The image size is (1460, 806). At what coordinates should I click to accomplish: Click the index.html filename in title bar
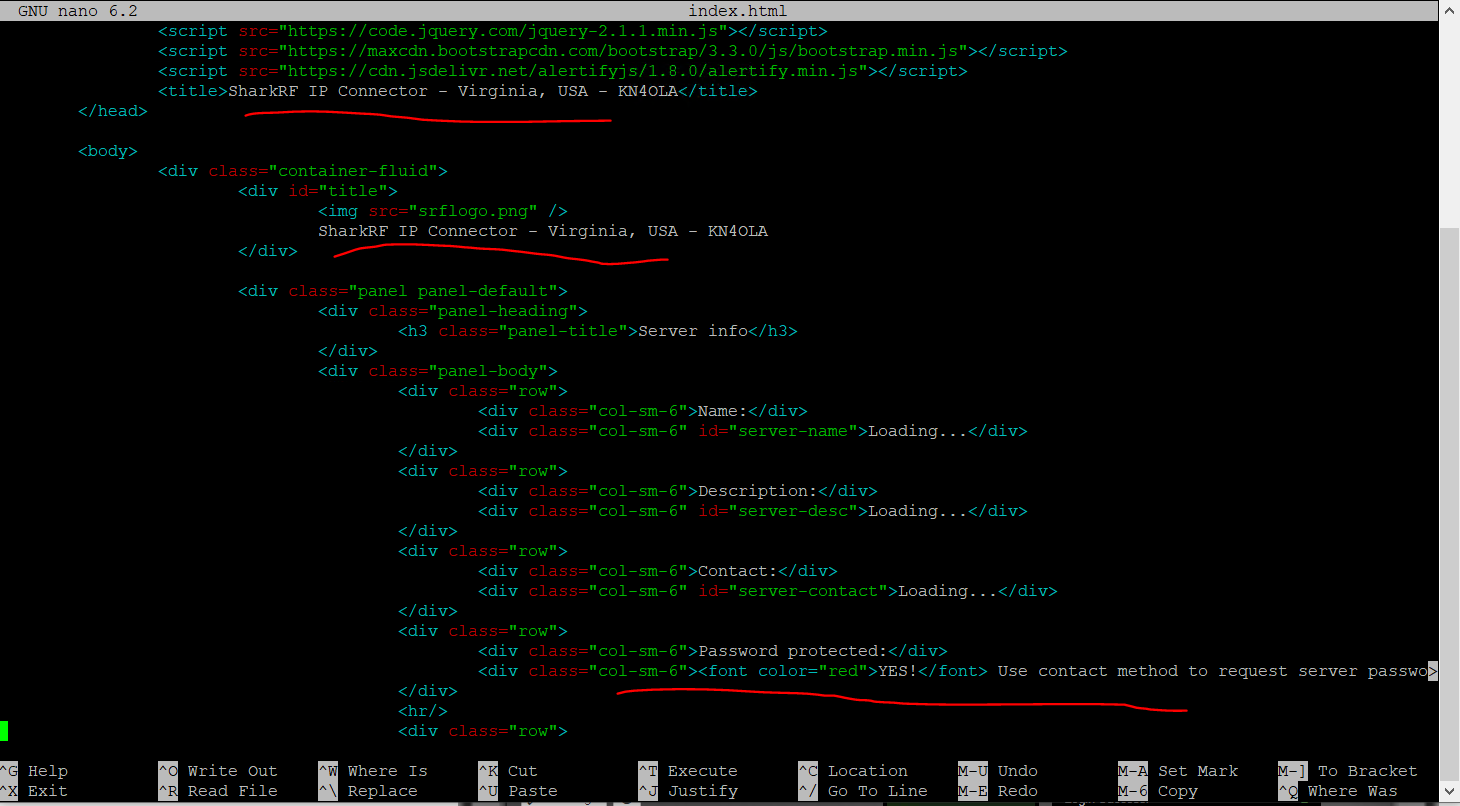tap(738, 11)
